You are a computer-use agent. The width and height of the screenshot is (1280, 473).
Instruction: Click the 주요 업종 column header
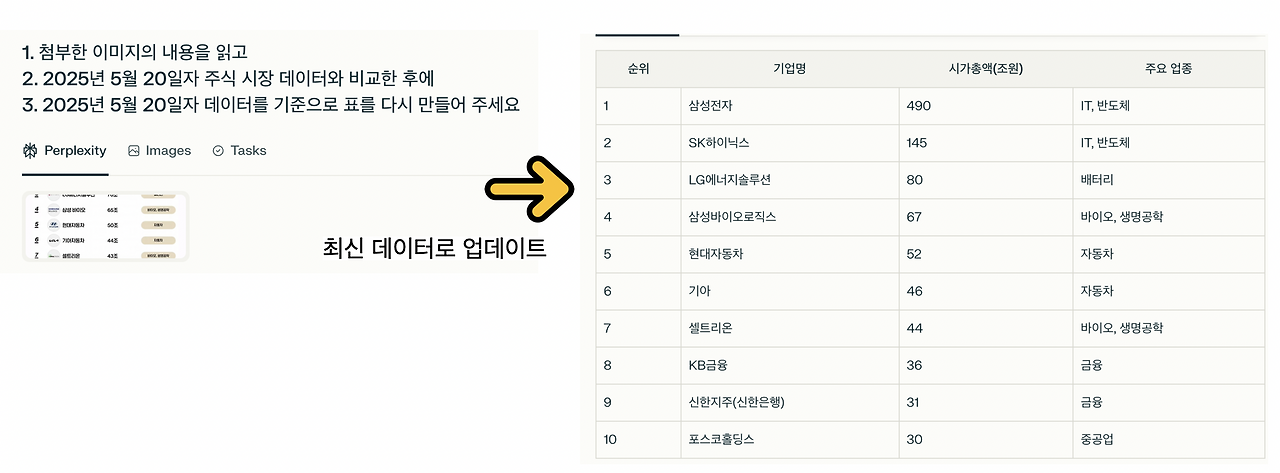1169,69
